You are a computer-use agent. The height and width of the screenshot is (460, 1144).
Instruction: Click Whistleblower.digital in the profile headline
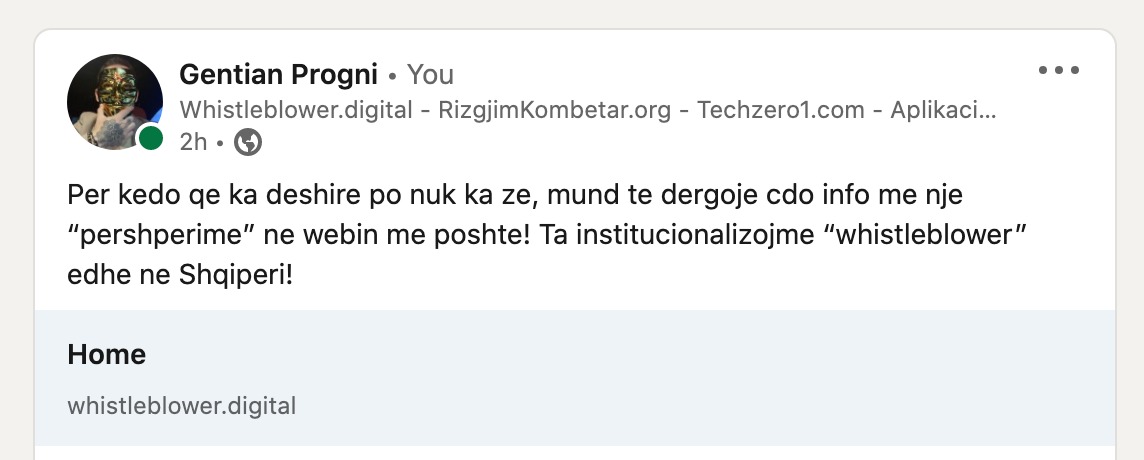(x=296, y=110)
